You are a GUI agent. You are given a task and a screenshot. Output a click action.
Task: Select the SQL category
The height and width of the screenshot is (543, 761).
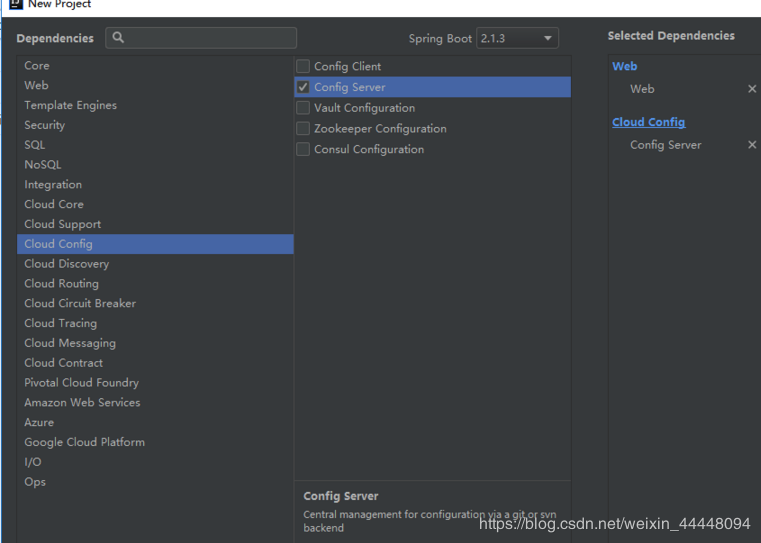[155, 145]
